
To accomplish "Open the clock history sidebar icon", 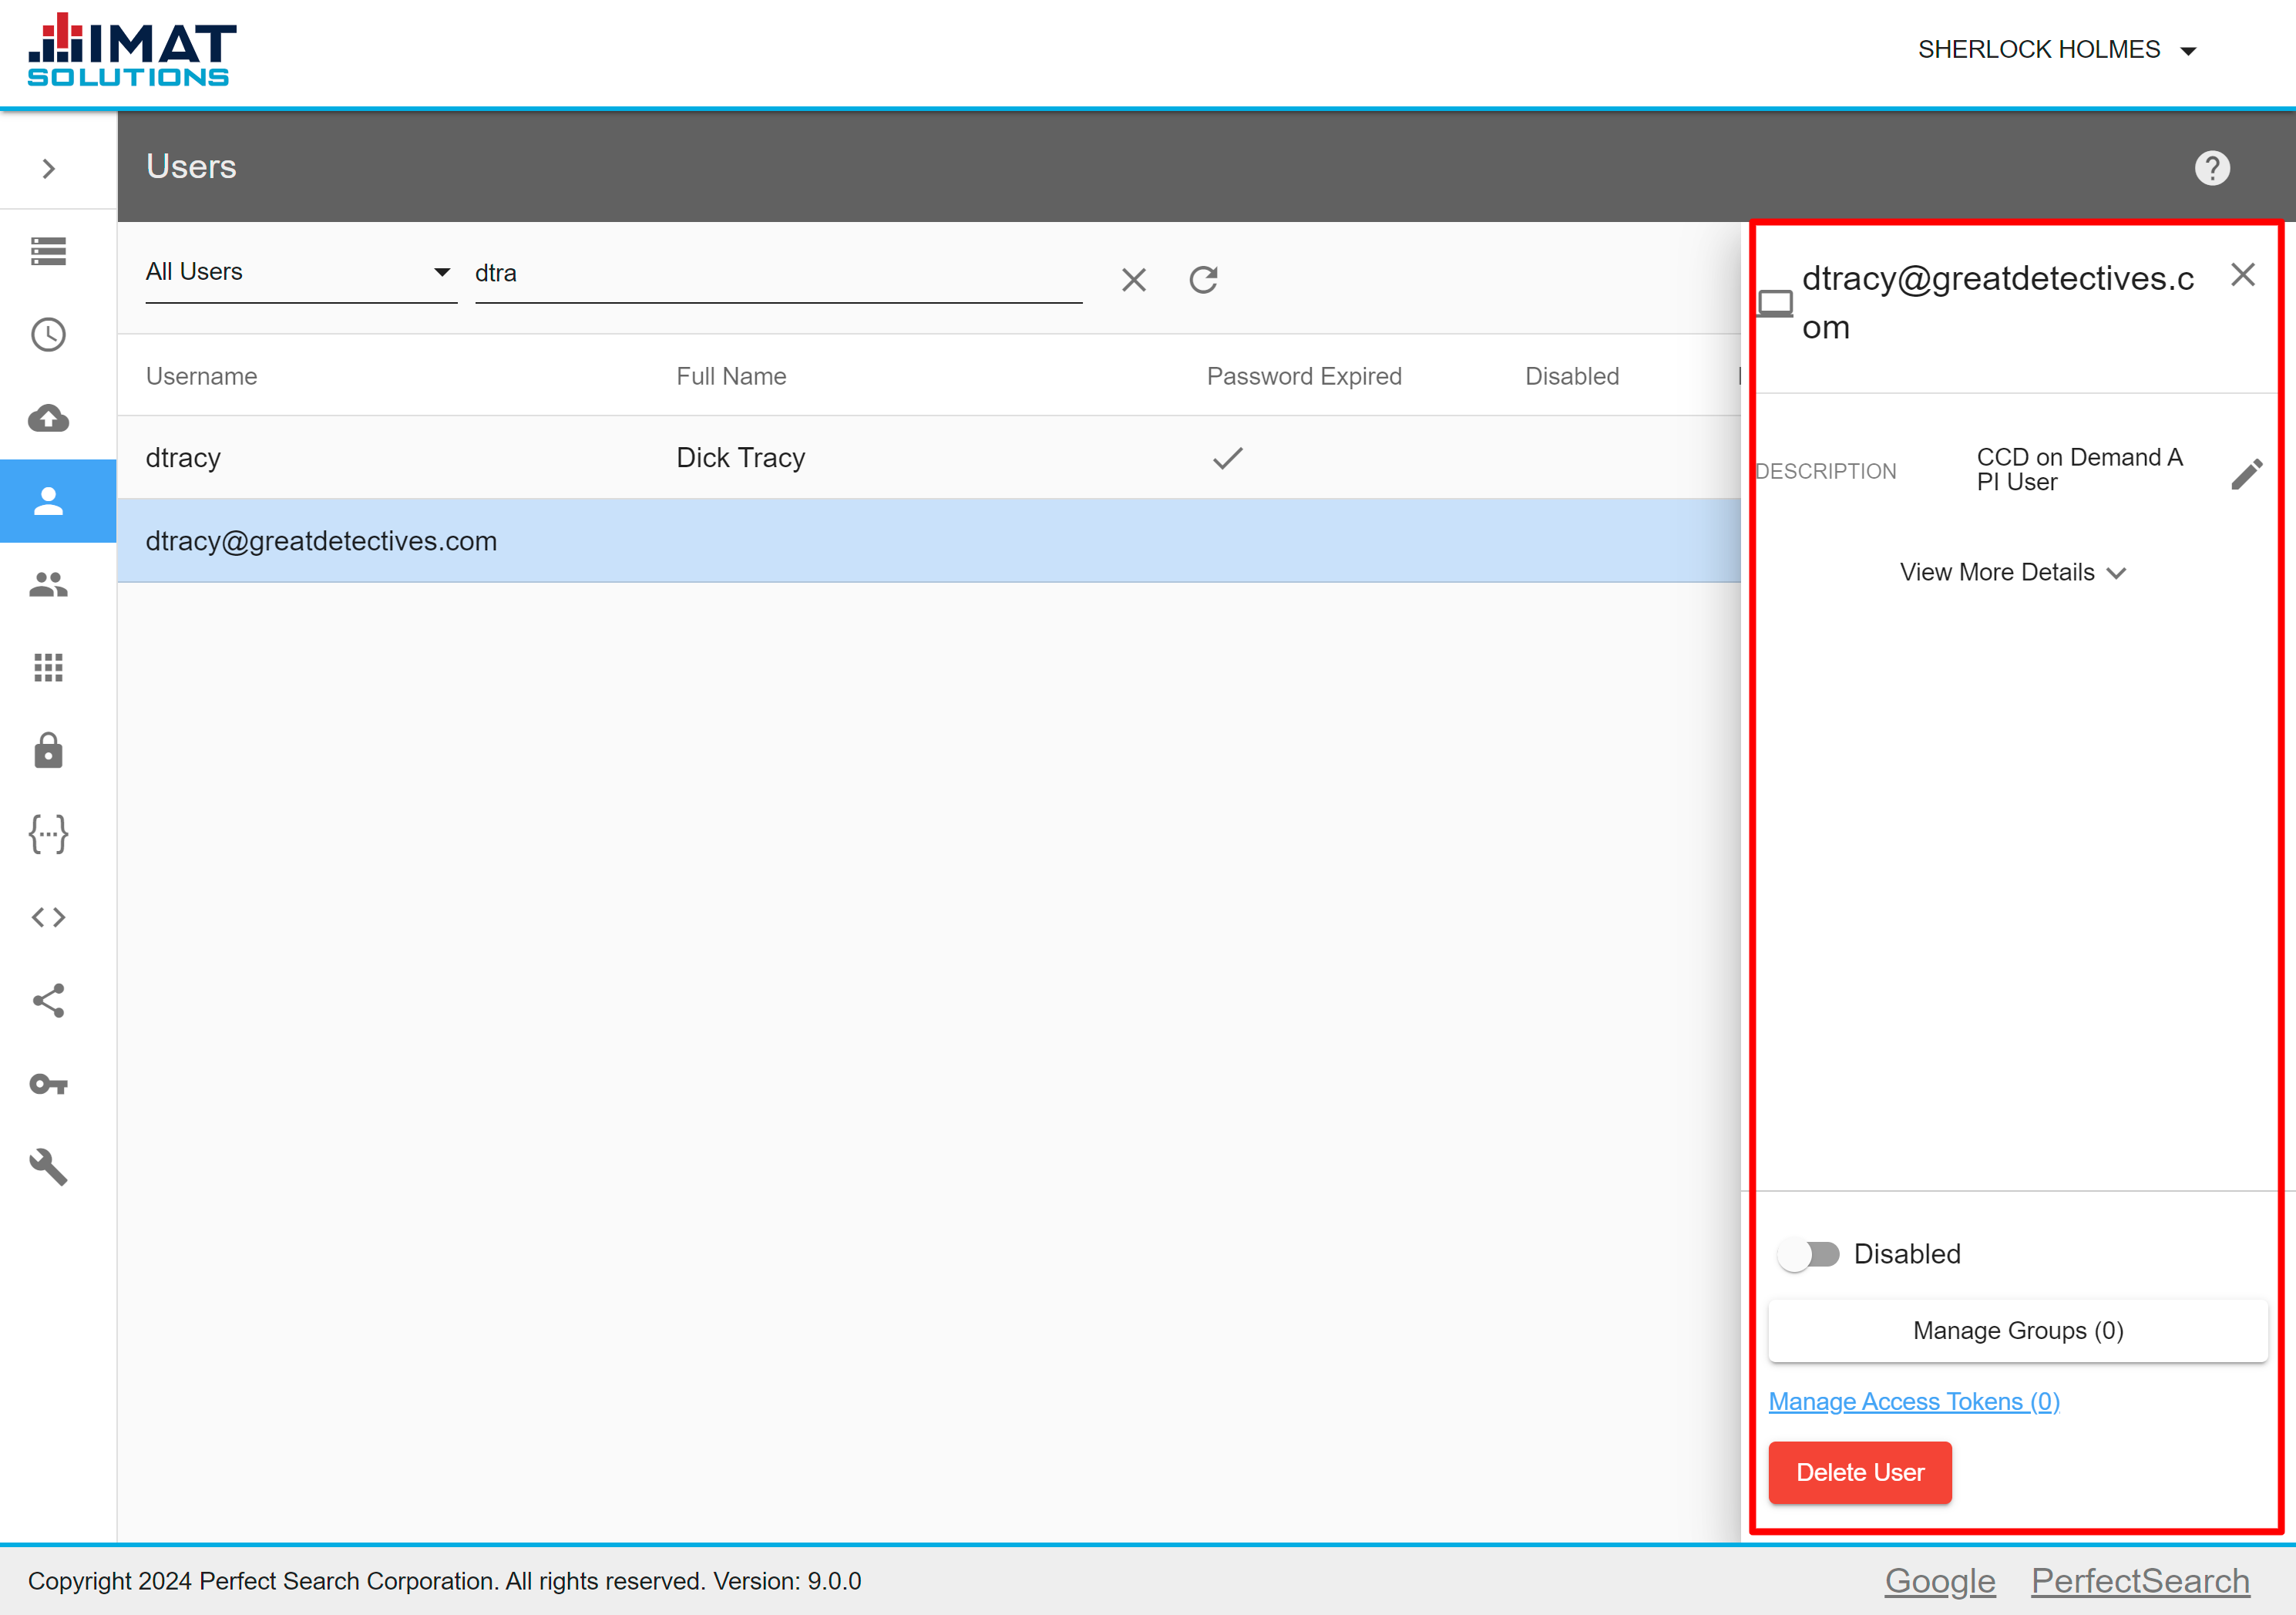I will (48, 334).
